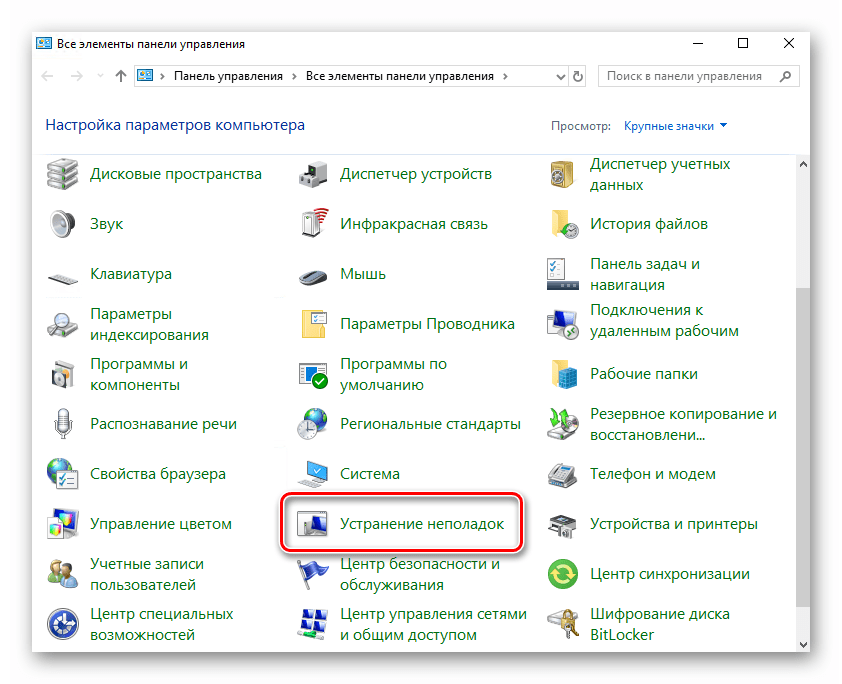Screen dimensions: 842x684
Task: Click the История файлов folder icon
Action: (x=564, y=224)
